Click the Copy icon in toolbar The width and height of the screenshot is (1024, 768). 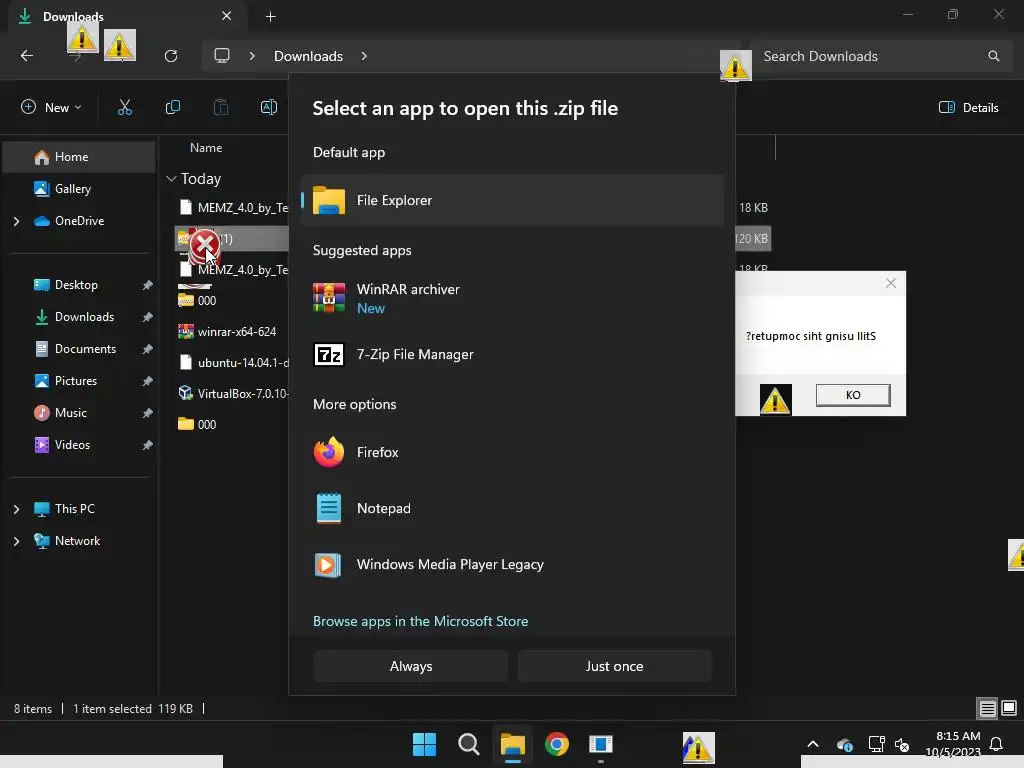click(172, 108)
